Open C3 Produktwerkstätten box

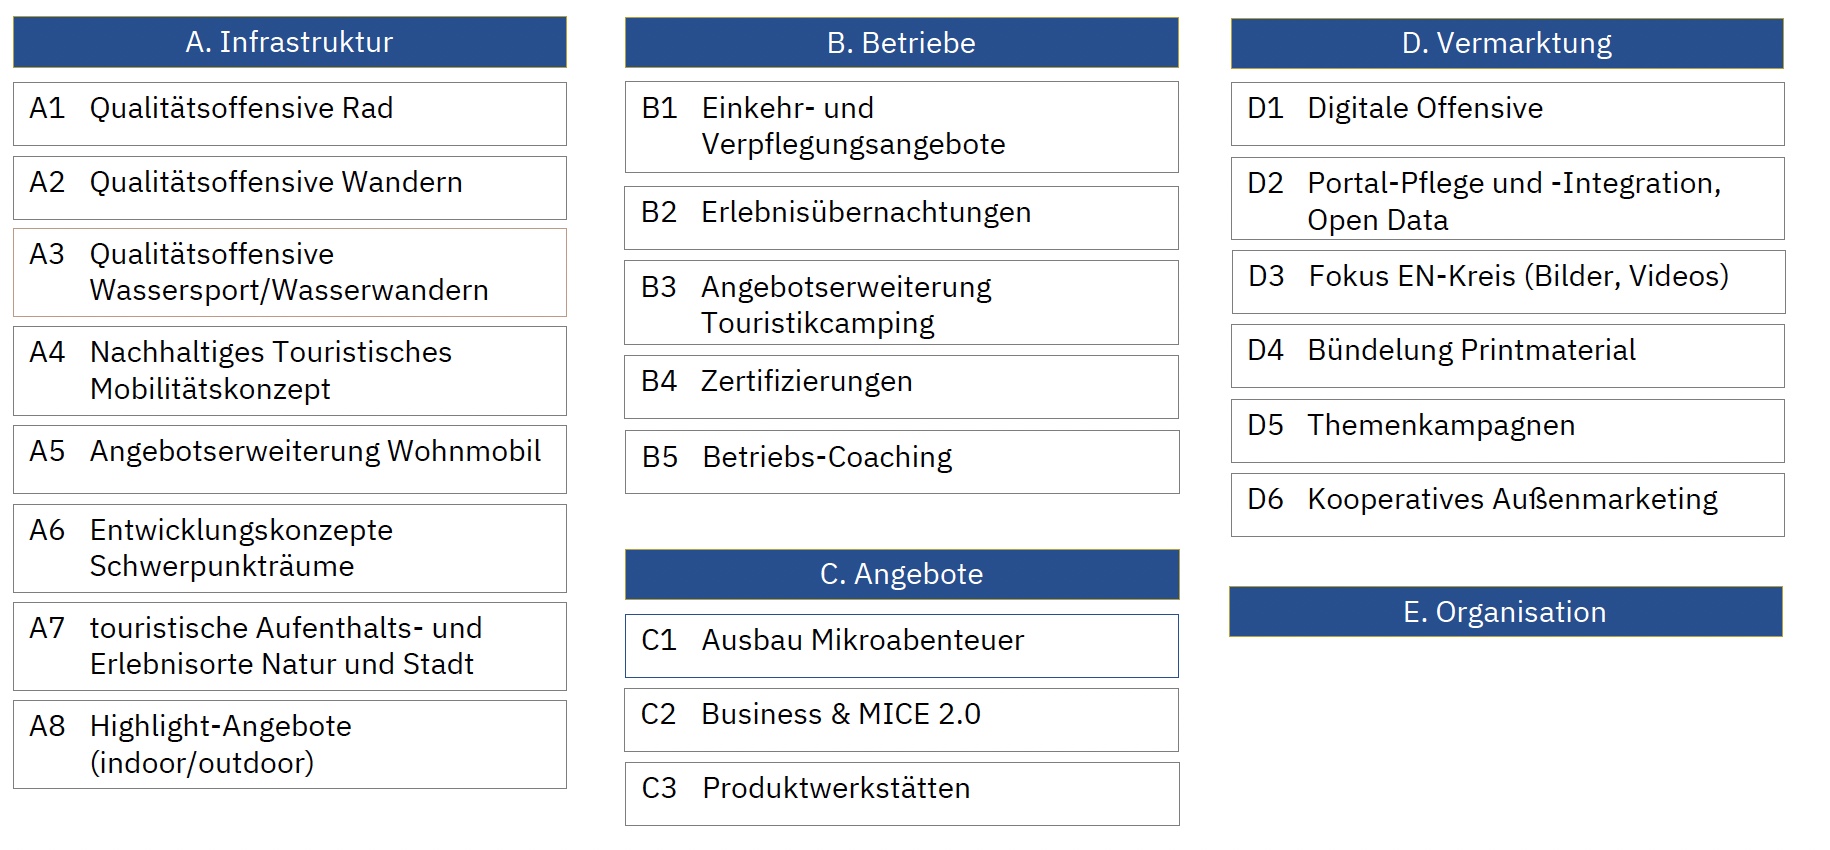tap(902, 794)
